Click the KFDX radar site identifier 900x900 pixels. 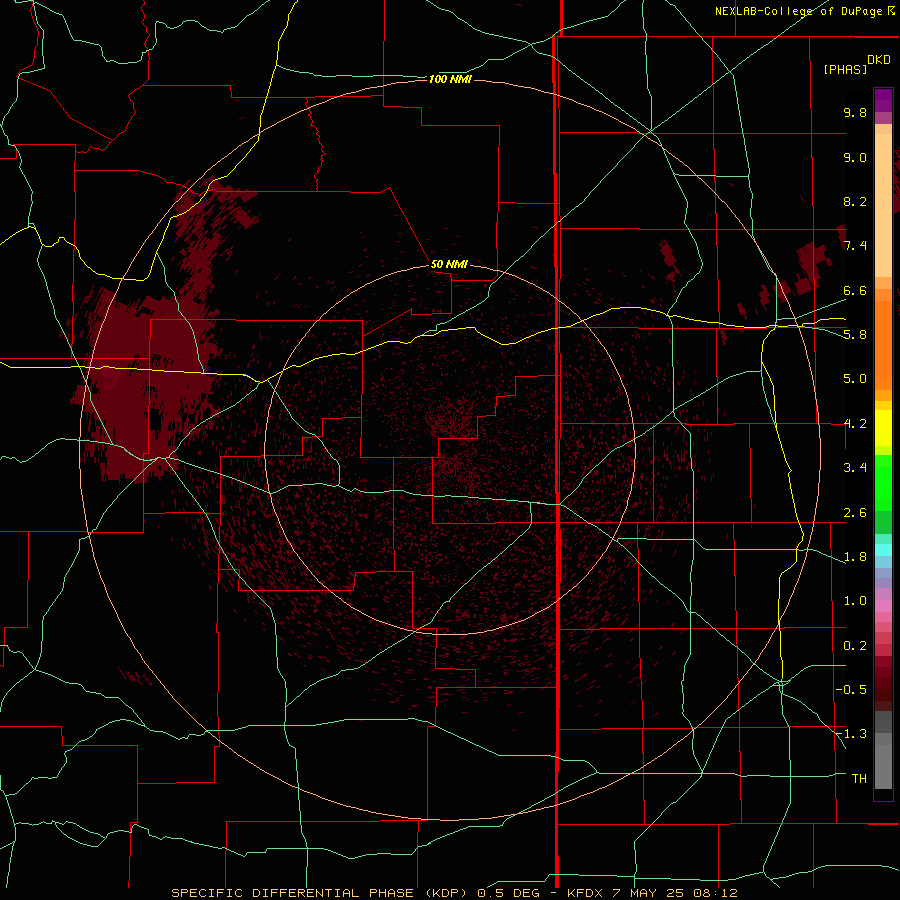584,893
